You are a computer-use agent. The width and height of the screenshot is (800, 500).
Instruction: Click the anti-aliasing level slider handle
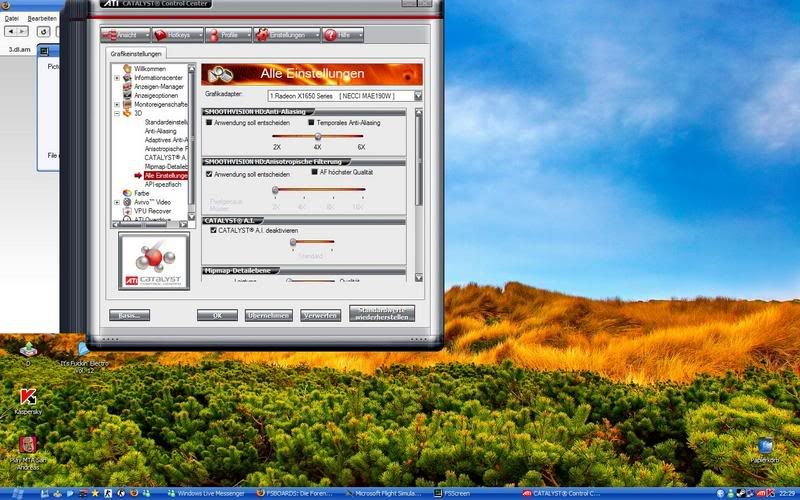tap(317, 135)
